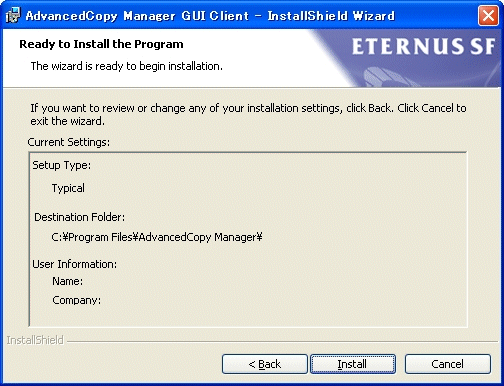Click 'Ready to Install the Program' heading
The width and height of the screenshot is (504, 386).
click(101, 44)
